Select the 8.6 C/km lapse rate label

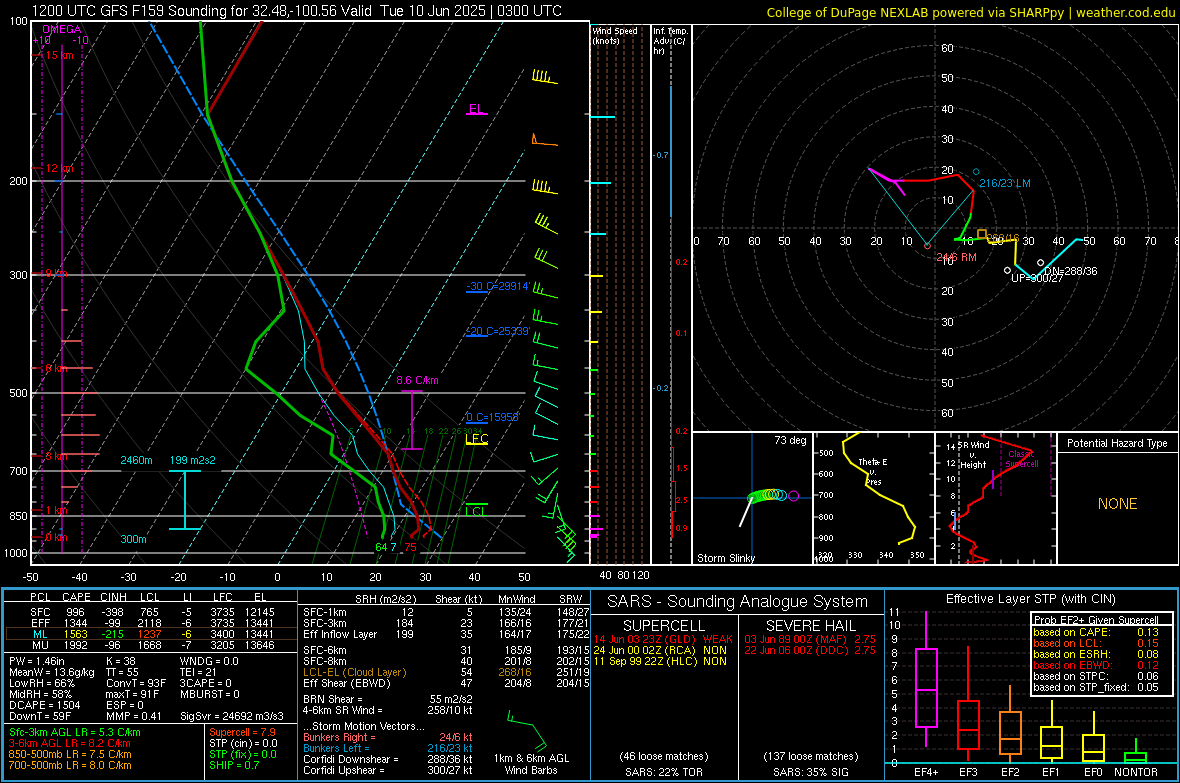(x=417, y=380)
